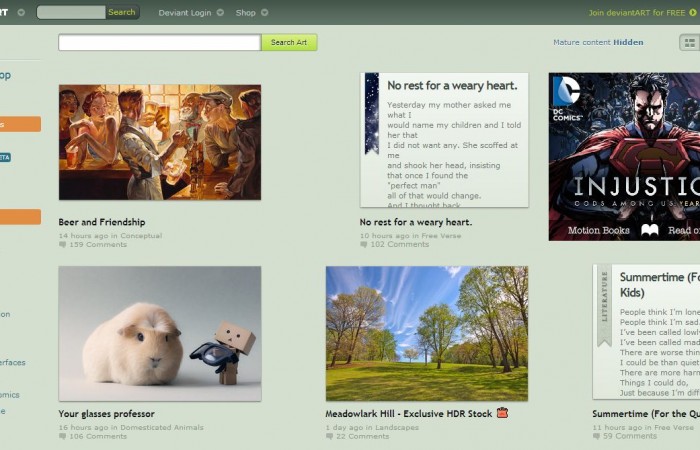700x450 pixels.
Task: Click comment bubble icon under Meadowlark Hill
Action: [x=330, y=436]
